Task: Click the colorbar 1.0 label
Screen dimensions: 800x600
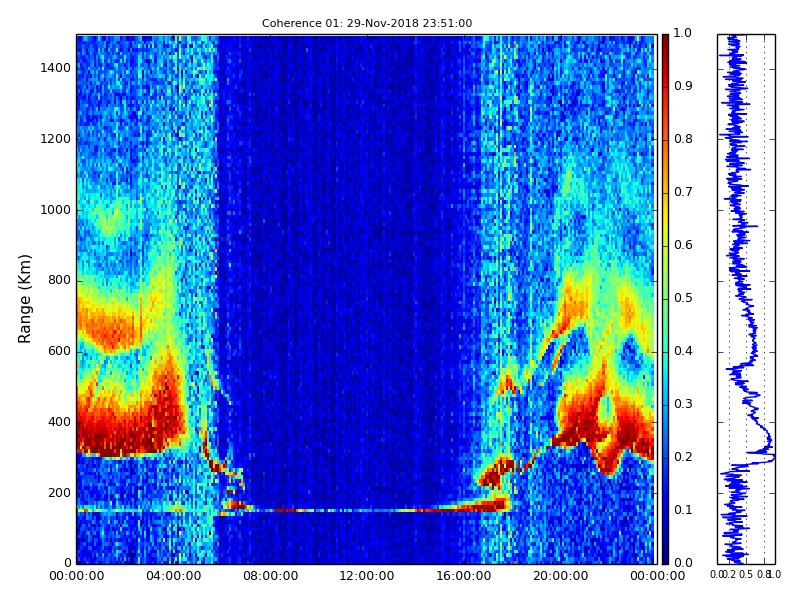Action: [683, 33]
